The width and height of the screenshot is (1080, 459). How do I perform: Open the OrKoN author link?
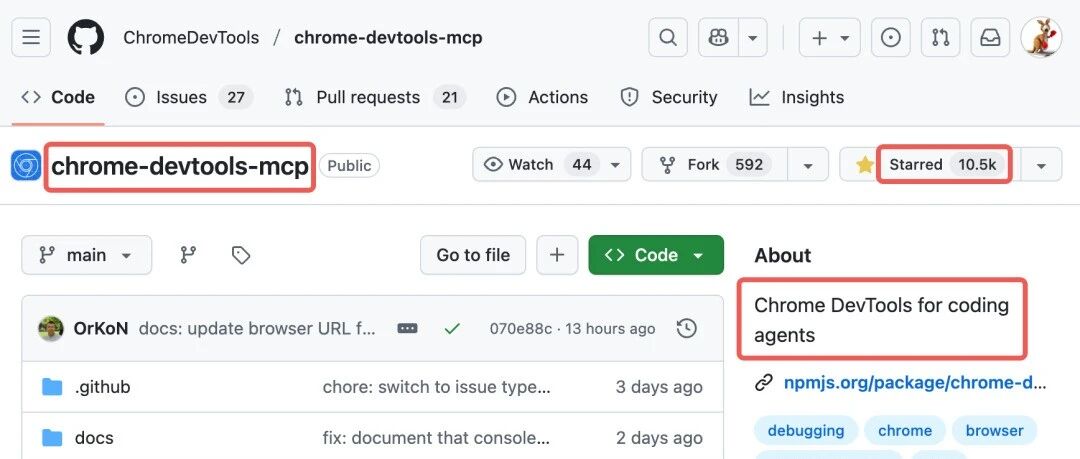[101, 329]
